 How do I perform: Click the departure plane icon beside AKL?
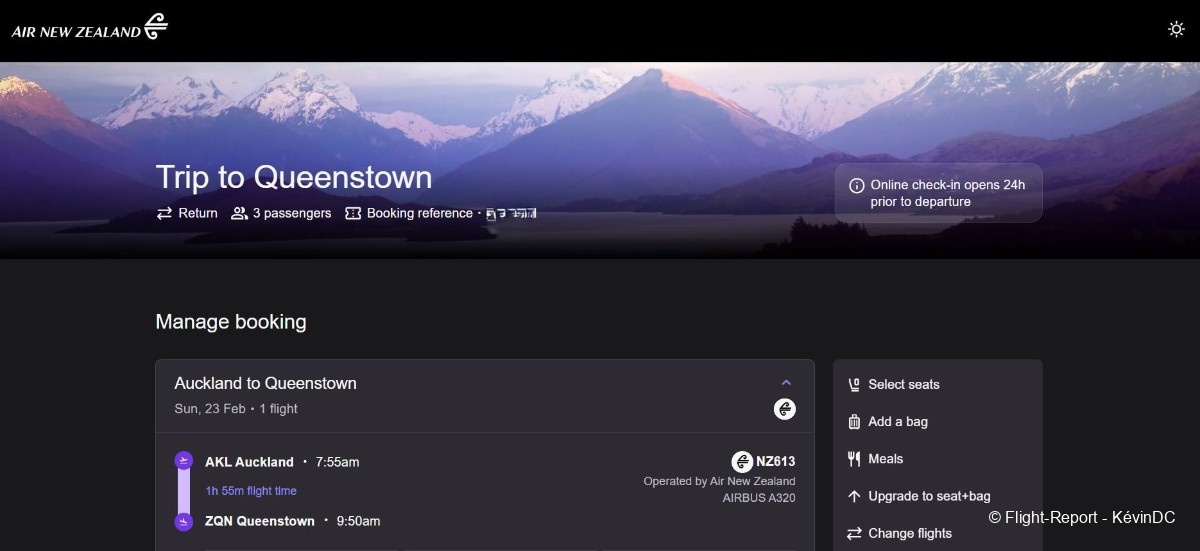(183, 461)
